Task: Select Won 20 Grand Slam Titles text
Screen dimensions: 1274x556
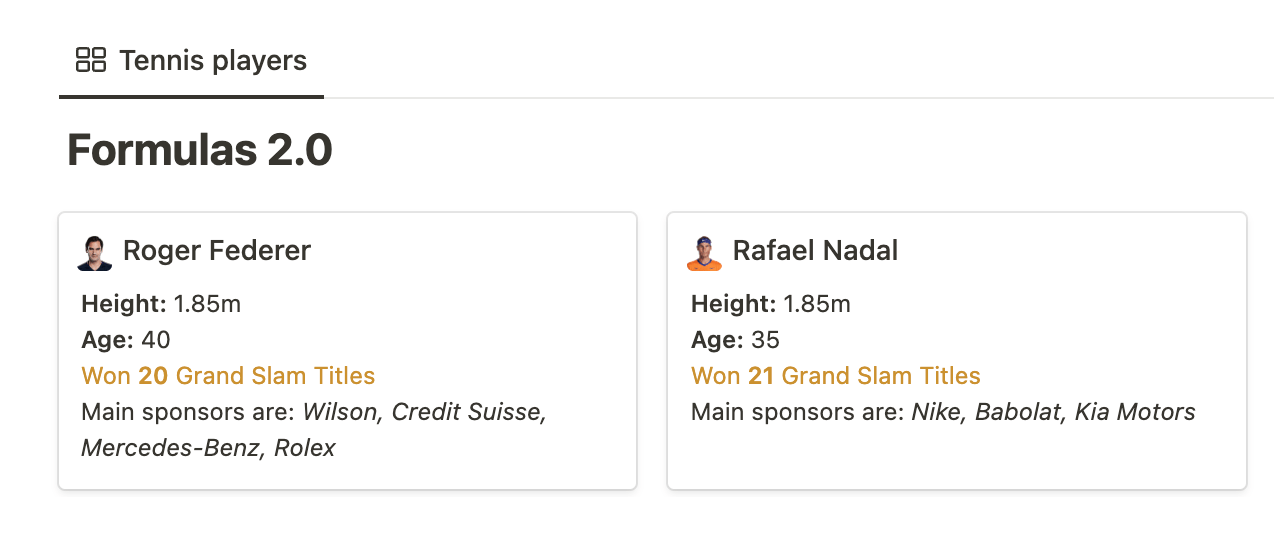Action: coord(228,376)
